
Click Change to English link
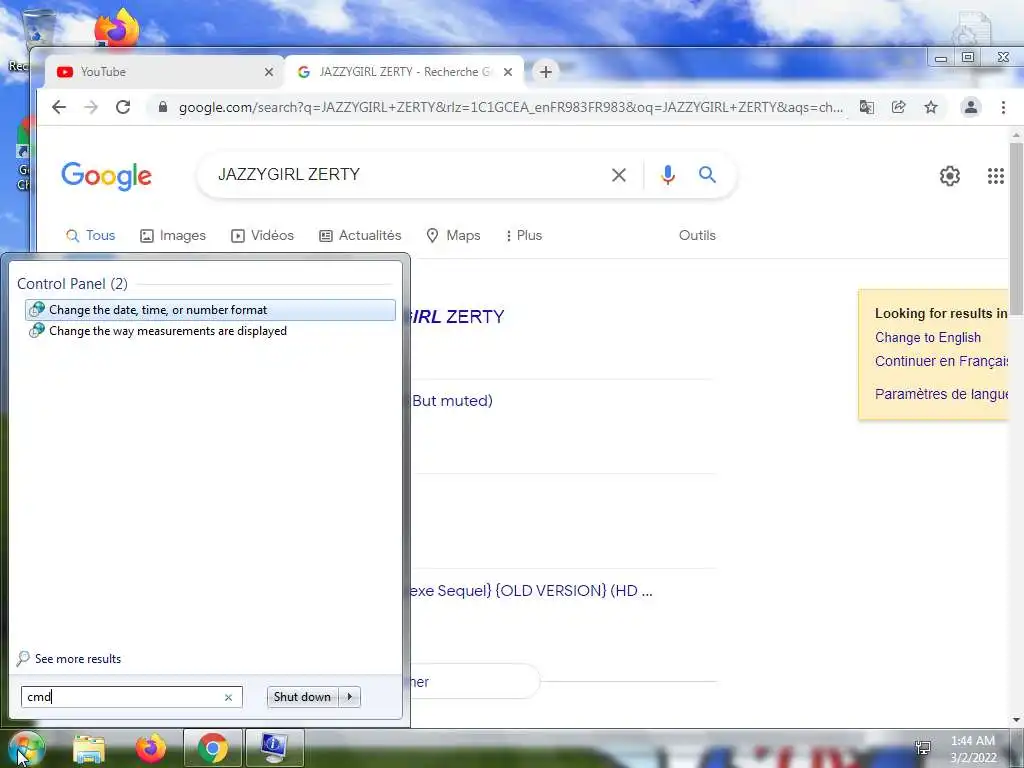click(927, 338)
